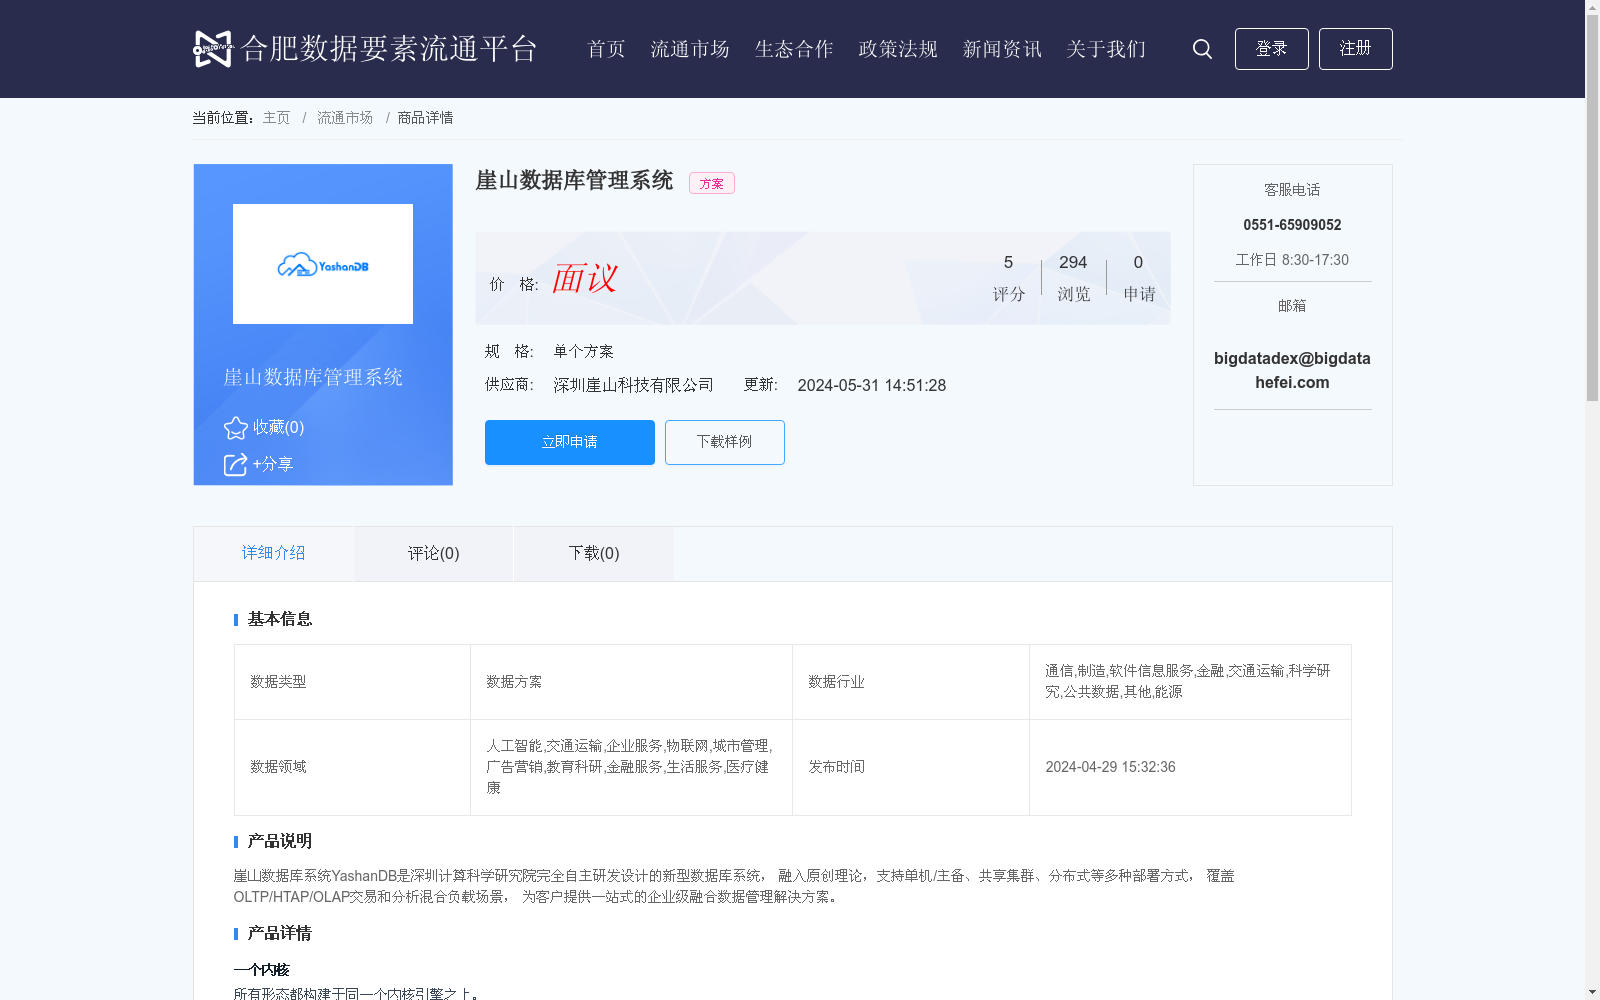The width and height of the screenshot is (1600, 1000).
Task: Click the platform logo icon in header
Action: point(212,49)
